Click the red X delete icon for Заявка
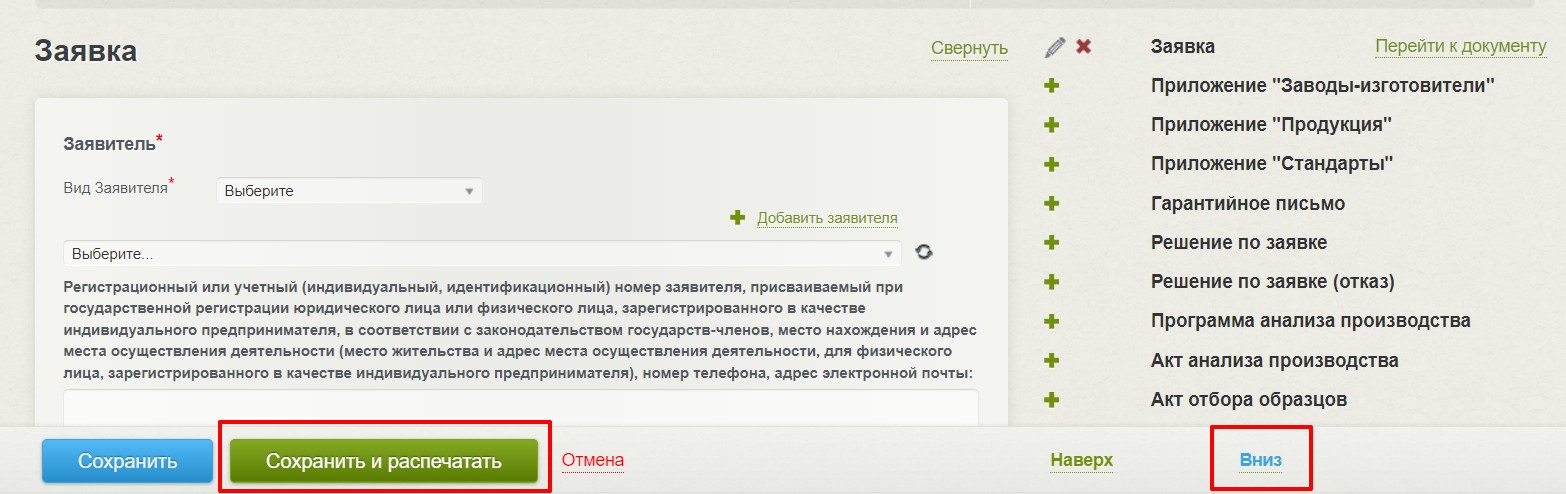Viewport: 1566px width, 494px height. [1083, 47]
